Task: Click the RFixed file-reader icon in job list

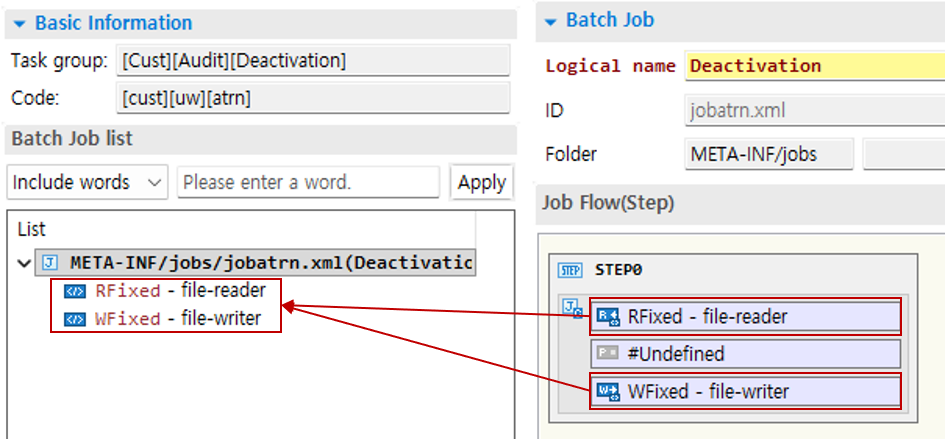Action: pyautogui.click(x=75, y=292)
